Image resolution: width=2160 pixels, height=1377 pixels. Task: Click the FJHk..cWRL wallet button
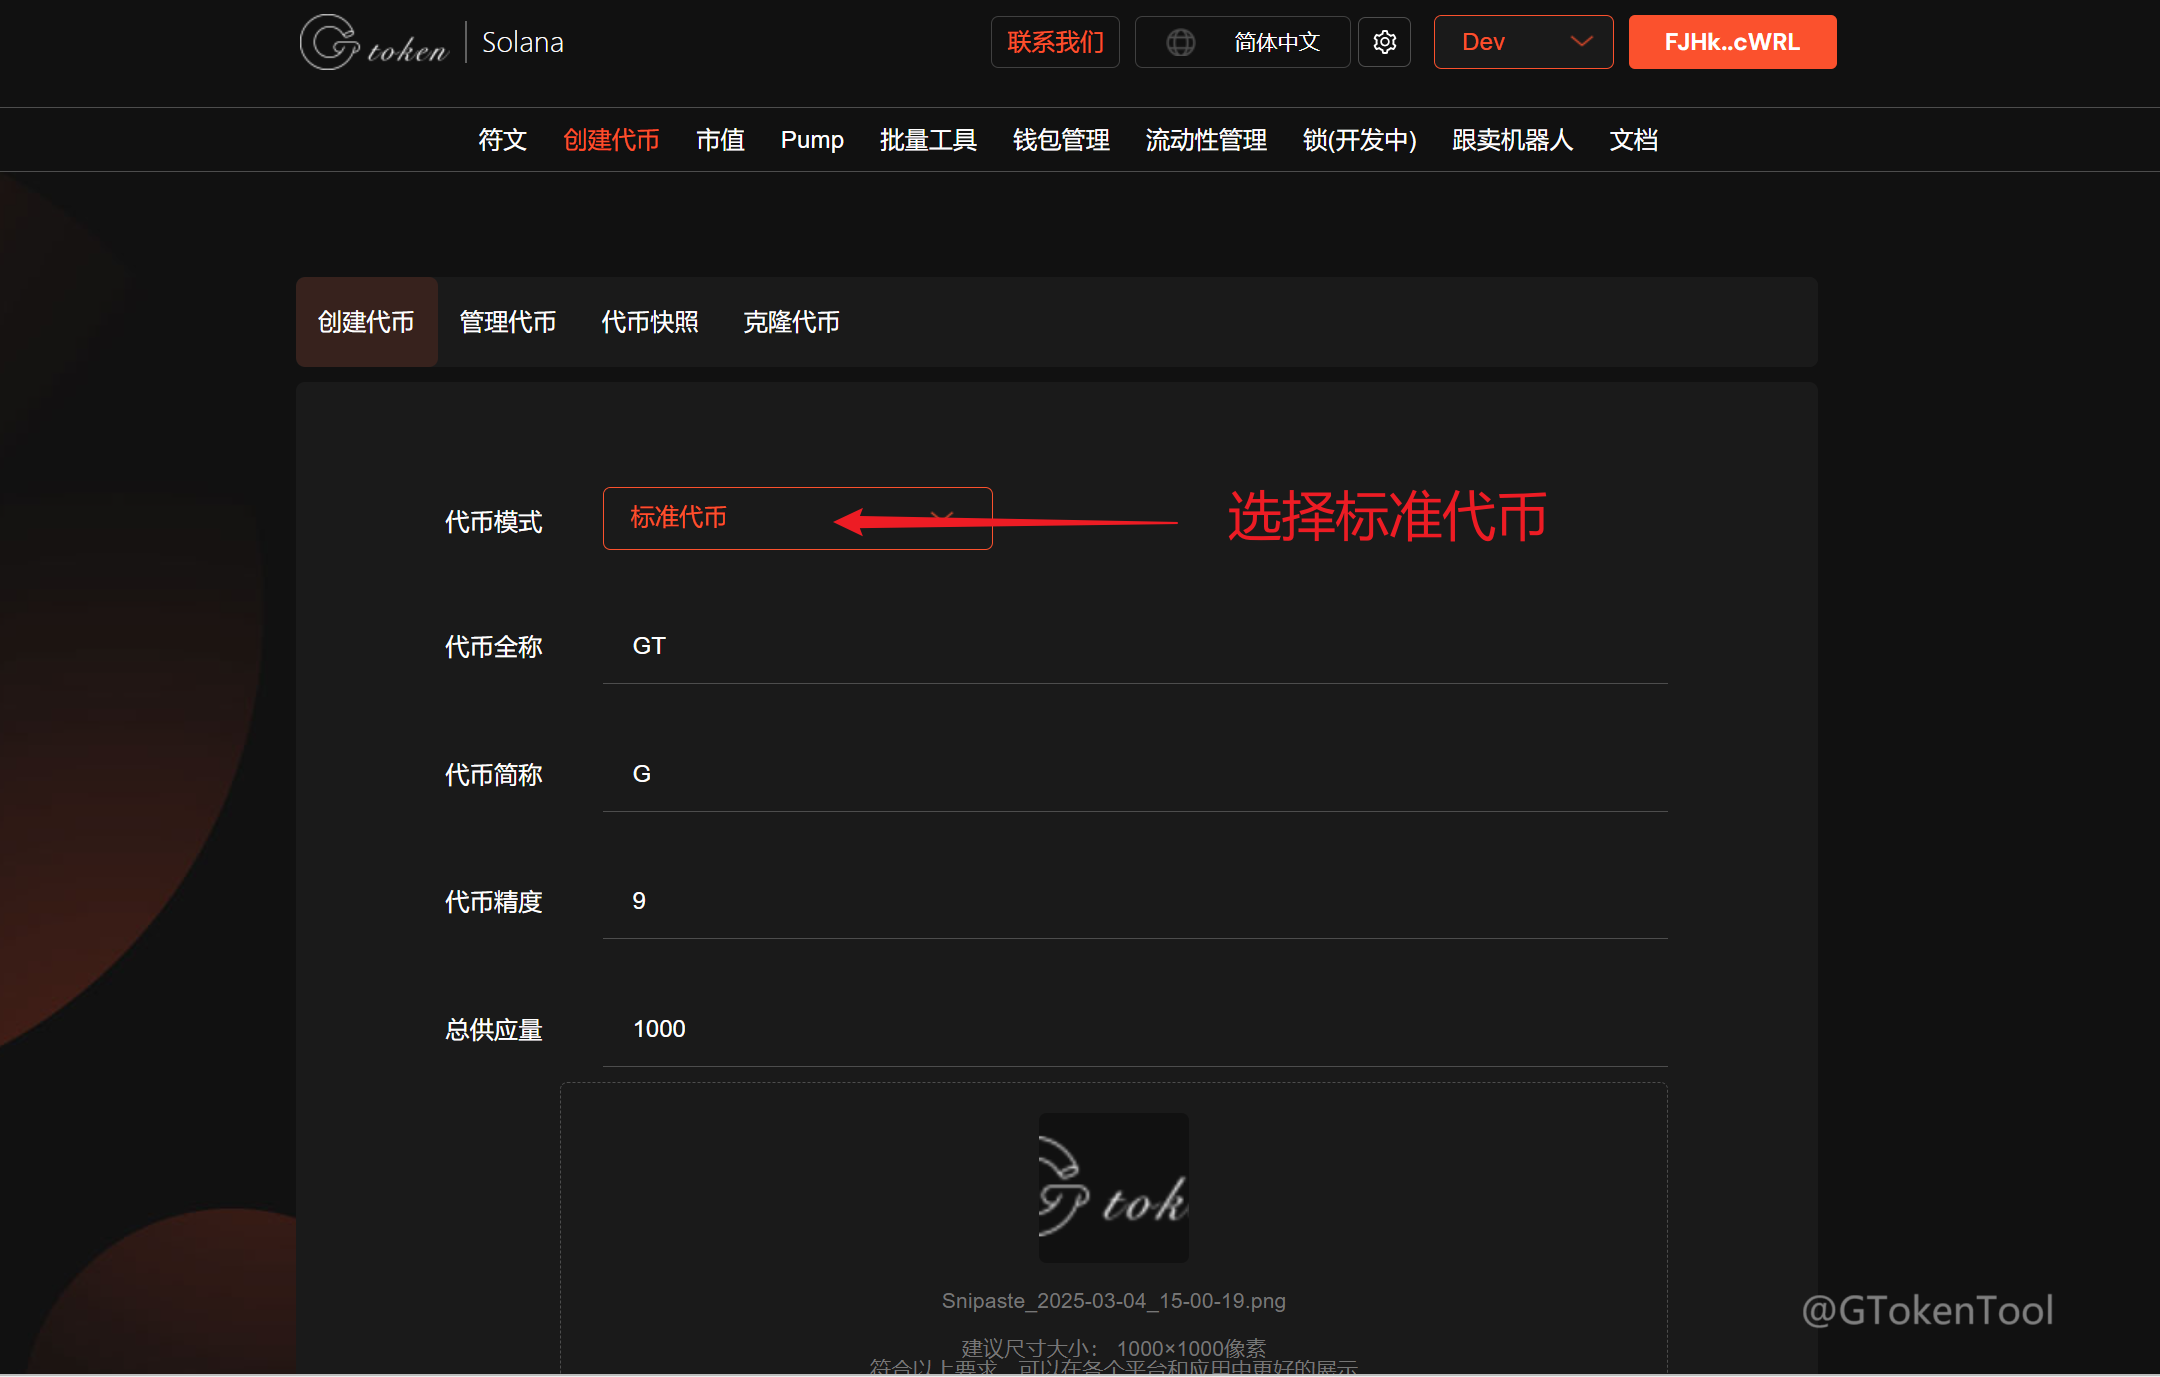pyautogui.click(x=1732, y=42)
